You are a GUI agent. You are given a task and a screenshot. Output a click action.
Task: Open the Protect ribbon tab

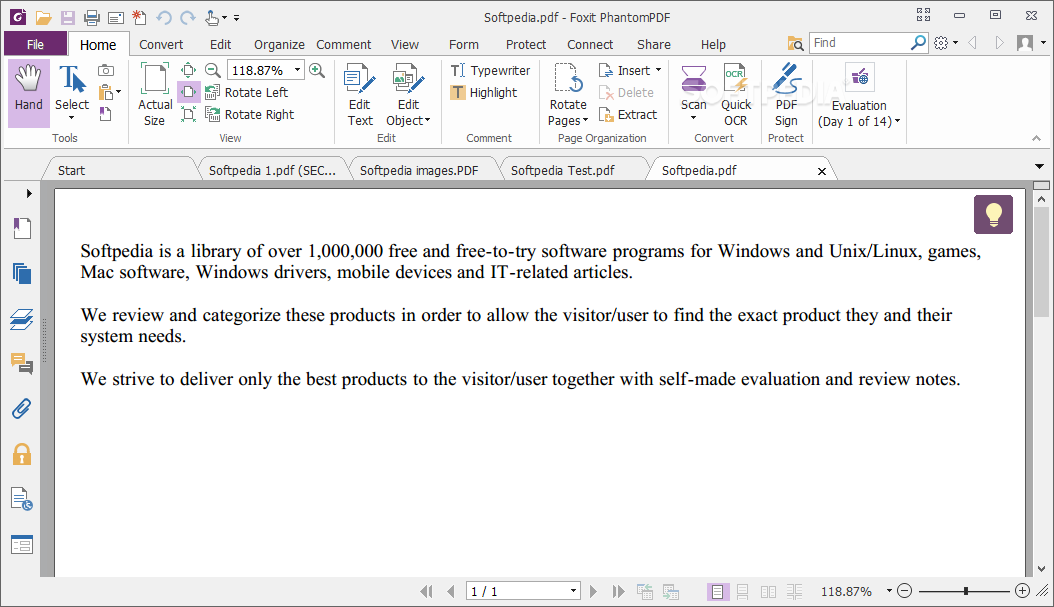(x=526, y=44)
